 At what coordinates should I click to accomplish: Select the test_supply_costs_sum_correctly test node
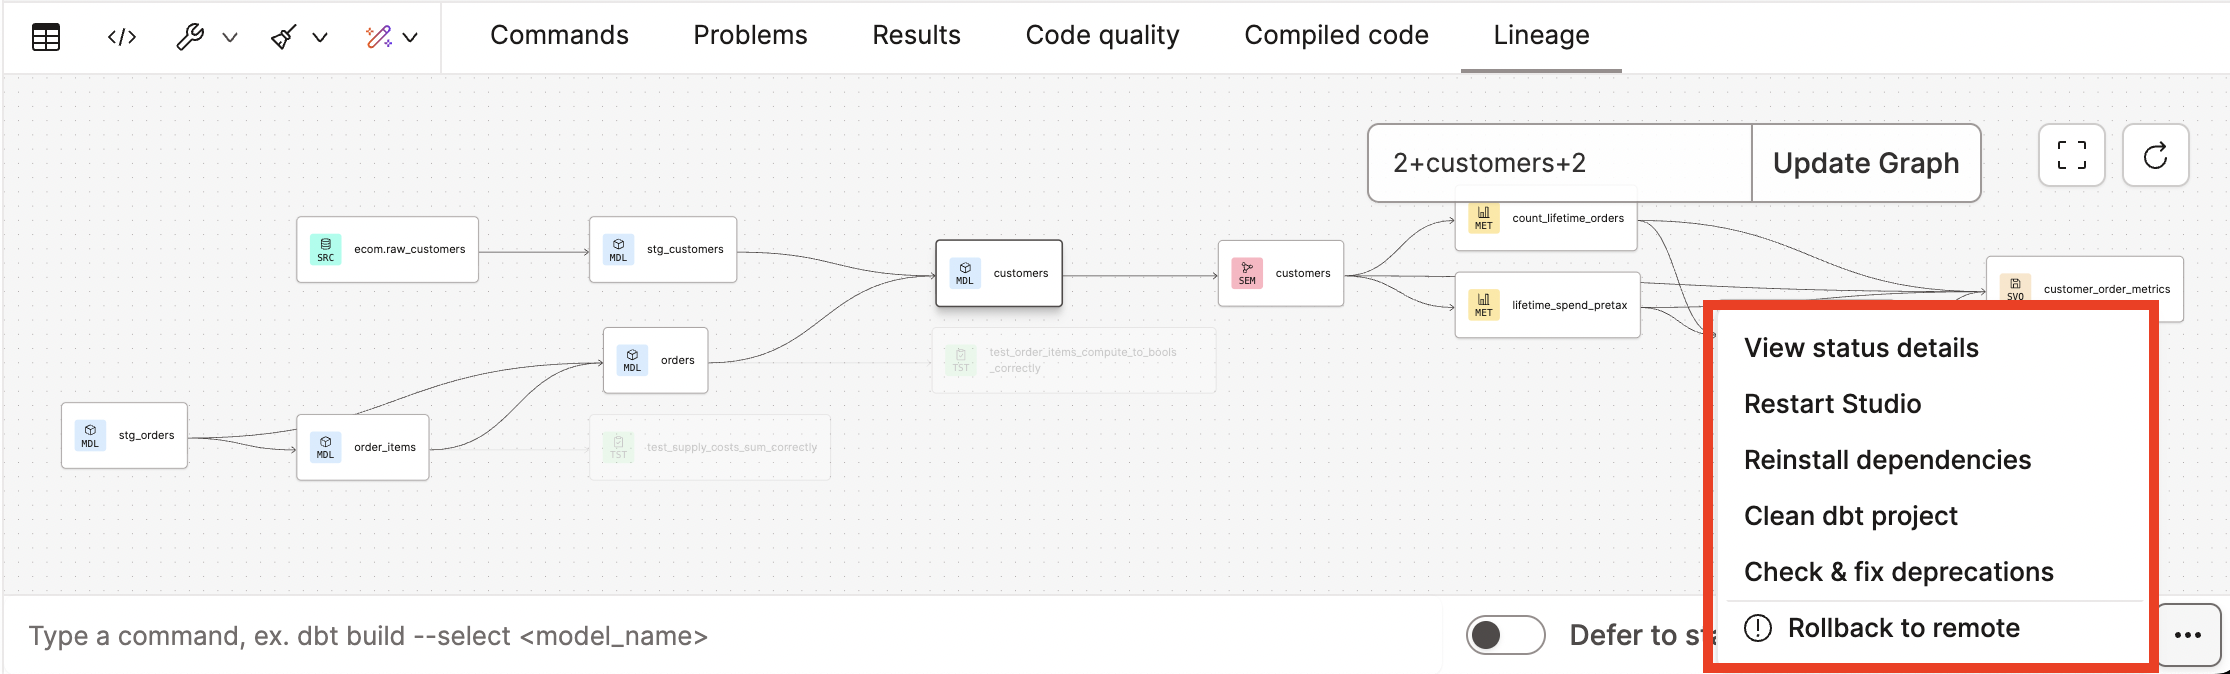[x=709, y=447]
